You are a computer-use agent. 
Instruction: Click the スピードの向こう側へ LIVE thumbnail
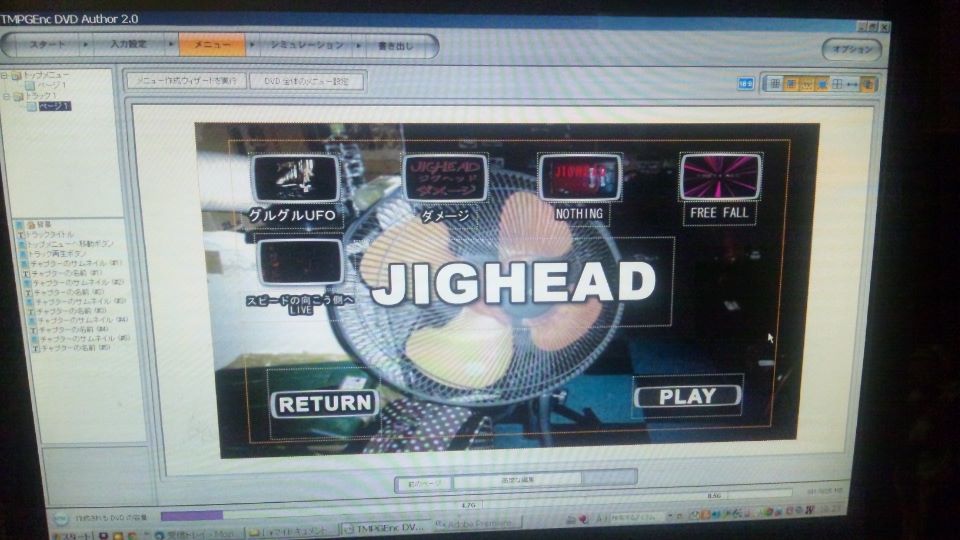coord(300,262)
